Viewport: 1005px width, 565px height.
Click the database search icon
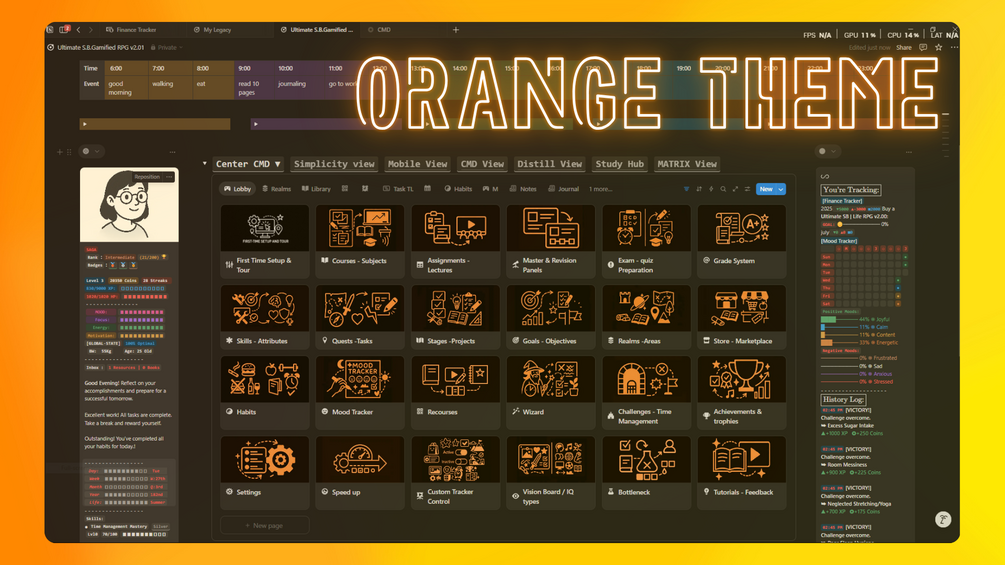click(723, 189)
